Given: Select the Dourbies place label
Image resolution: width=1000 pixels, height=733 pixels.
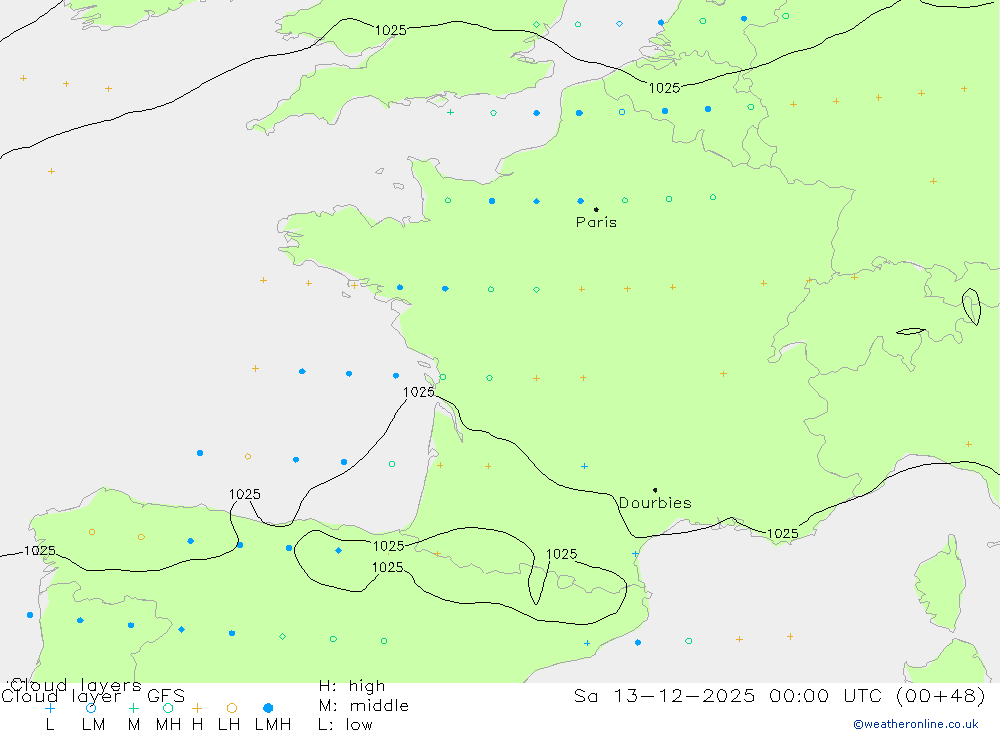Looking at the screenshot, I should (655, 503).
